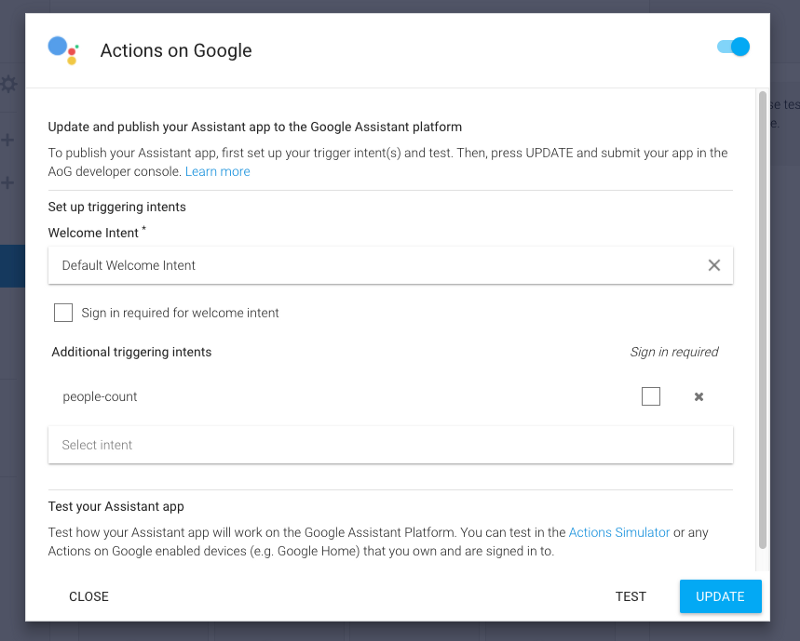Open the Select intent dropdown field

pos(390,445)
